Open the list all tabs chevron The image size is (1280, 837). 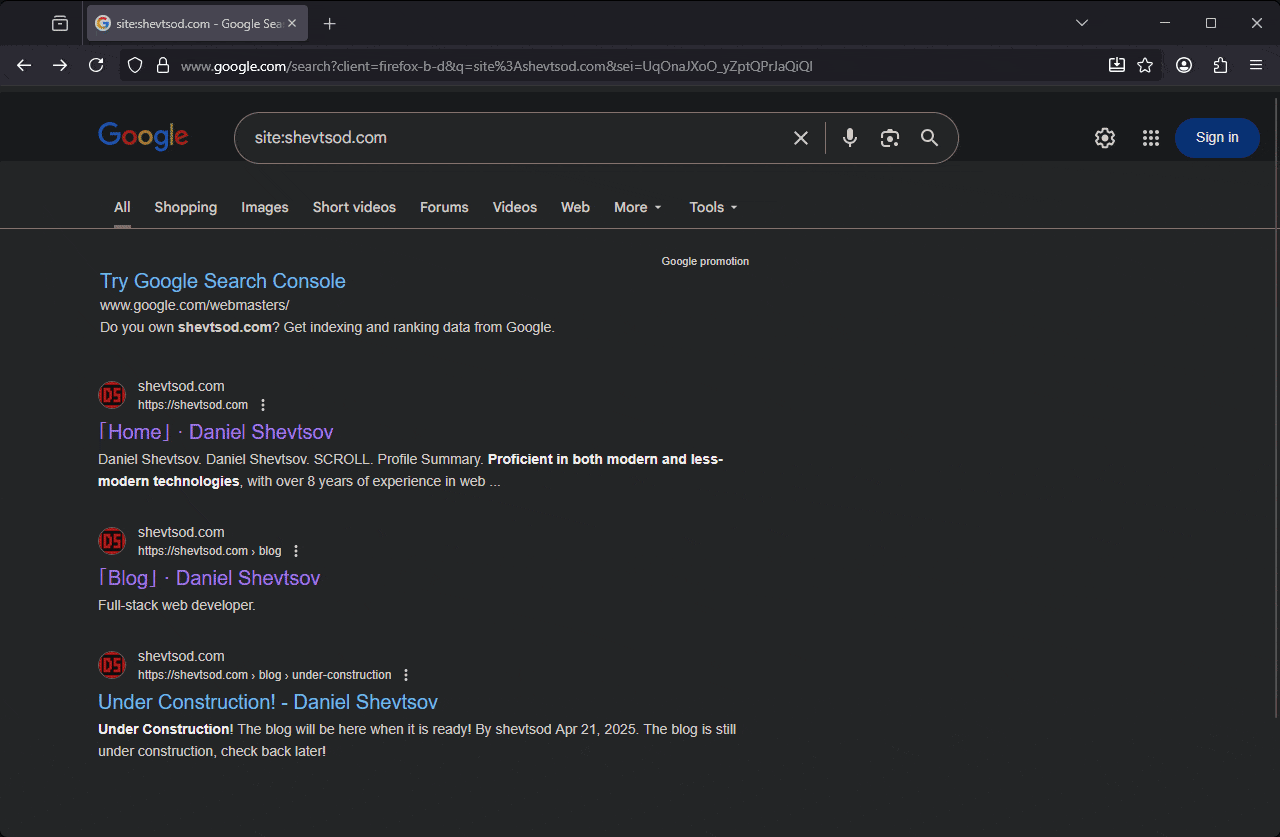(x=1082, y=23)
